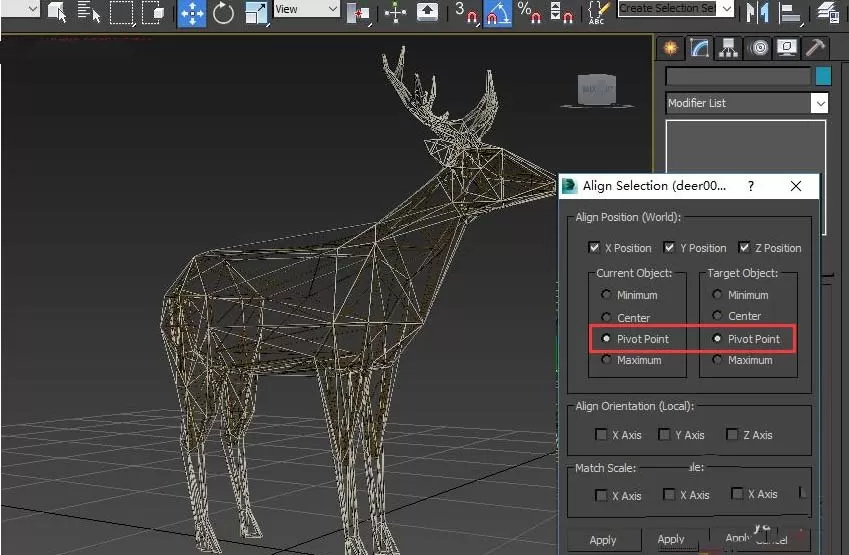The image size is (849, 555).
Task: Toggle Window/Crossing selection mode
Action: [153, 12]
